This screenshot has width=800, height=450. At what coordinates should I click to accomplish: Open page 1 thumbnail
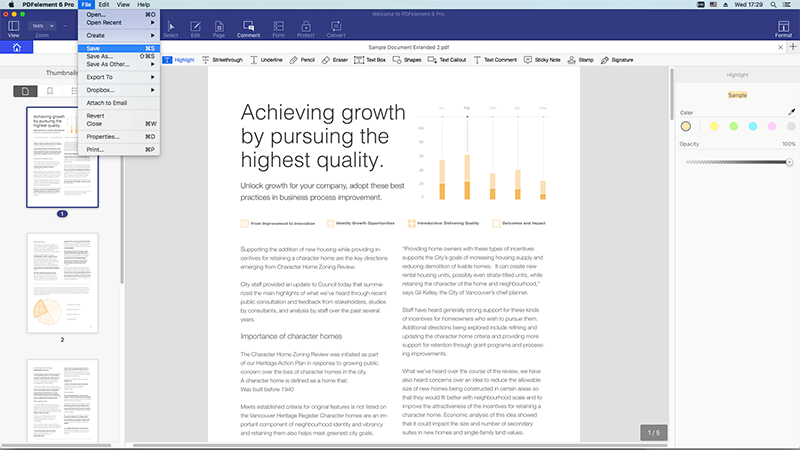coord(62,157)
